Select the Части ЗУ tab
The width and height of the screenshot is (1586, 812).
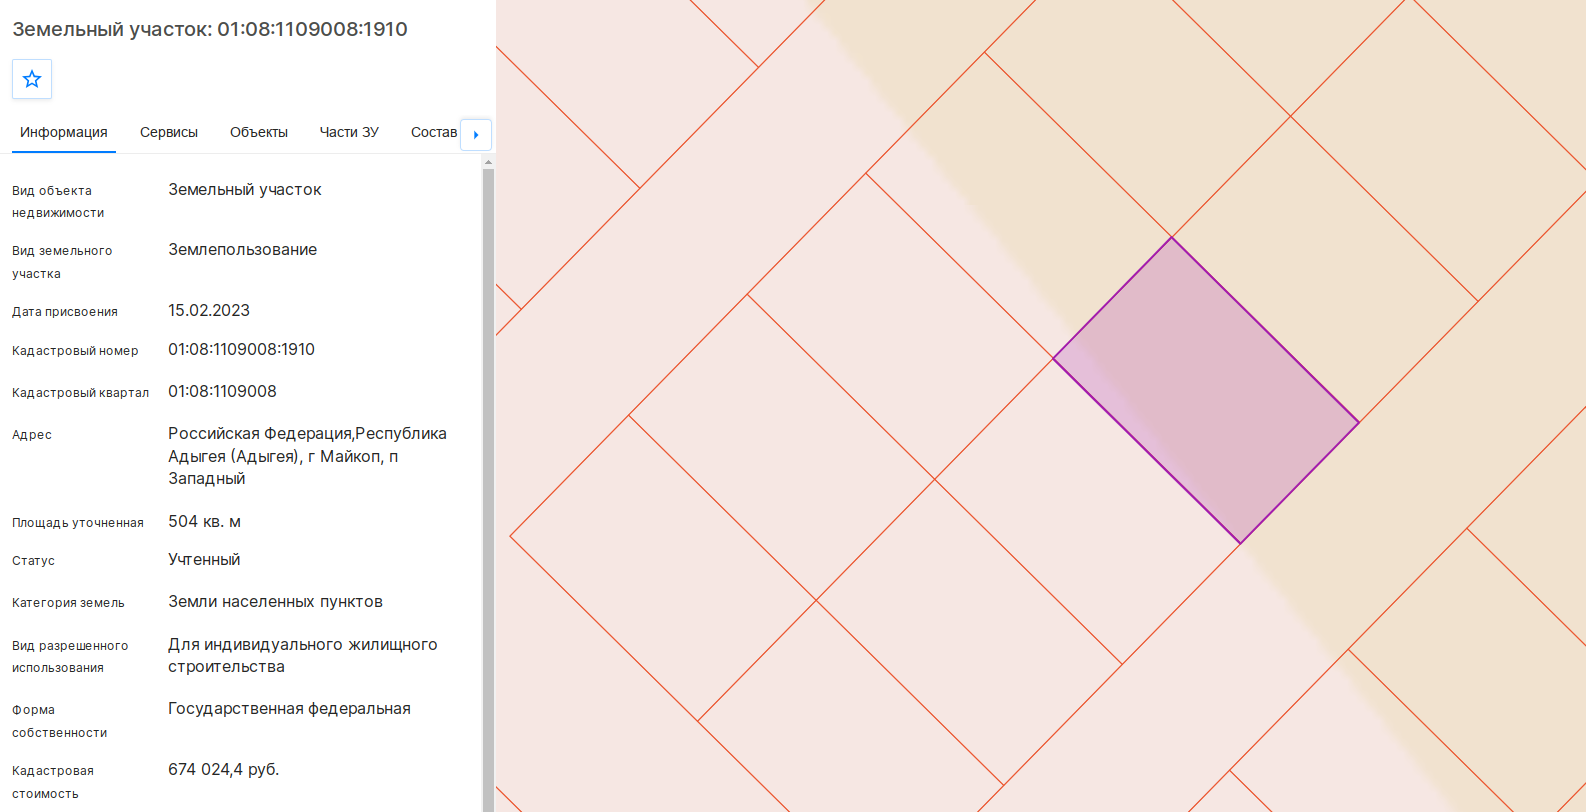pos(349,132)
